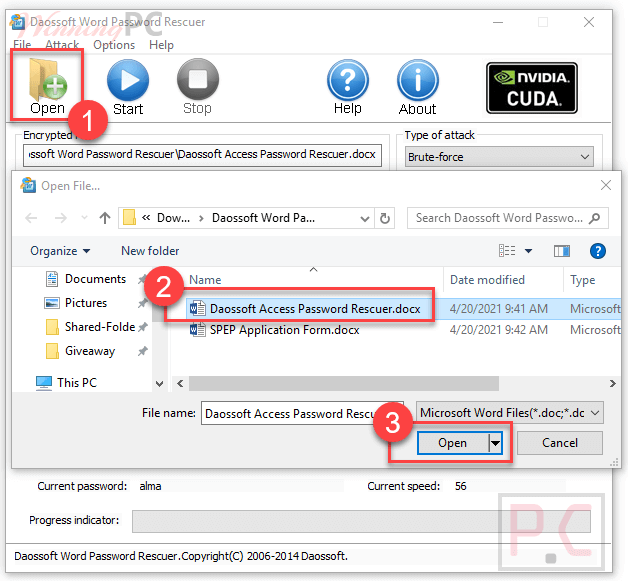The image size is (628, 581).
Task: Select This PC in navigation pane
Action: pos(66,383)
